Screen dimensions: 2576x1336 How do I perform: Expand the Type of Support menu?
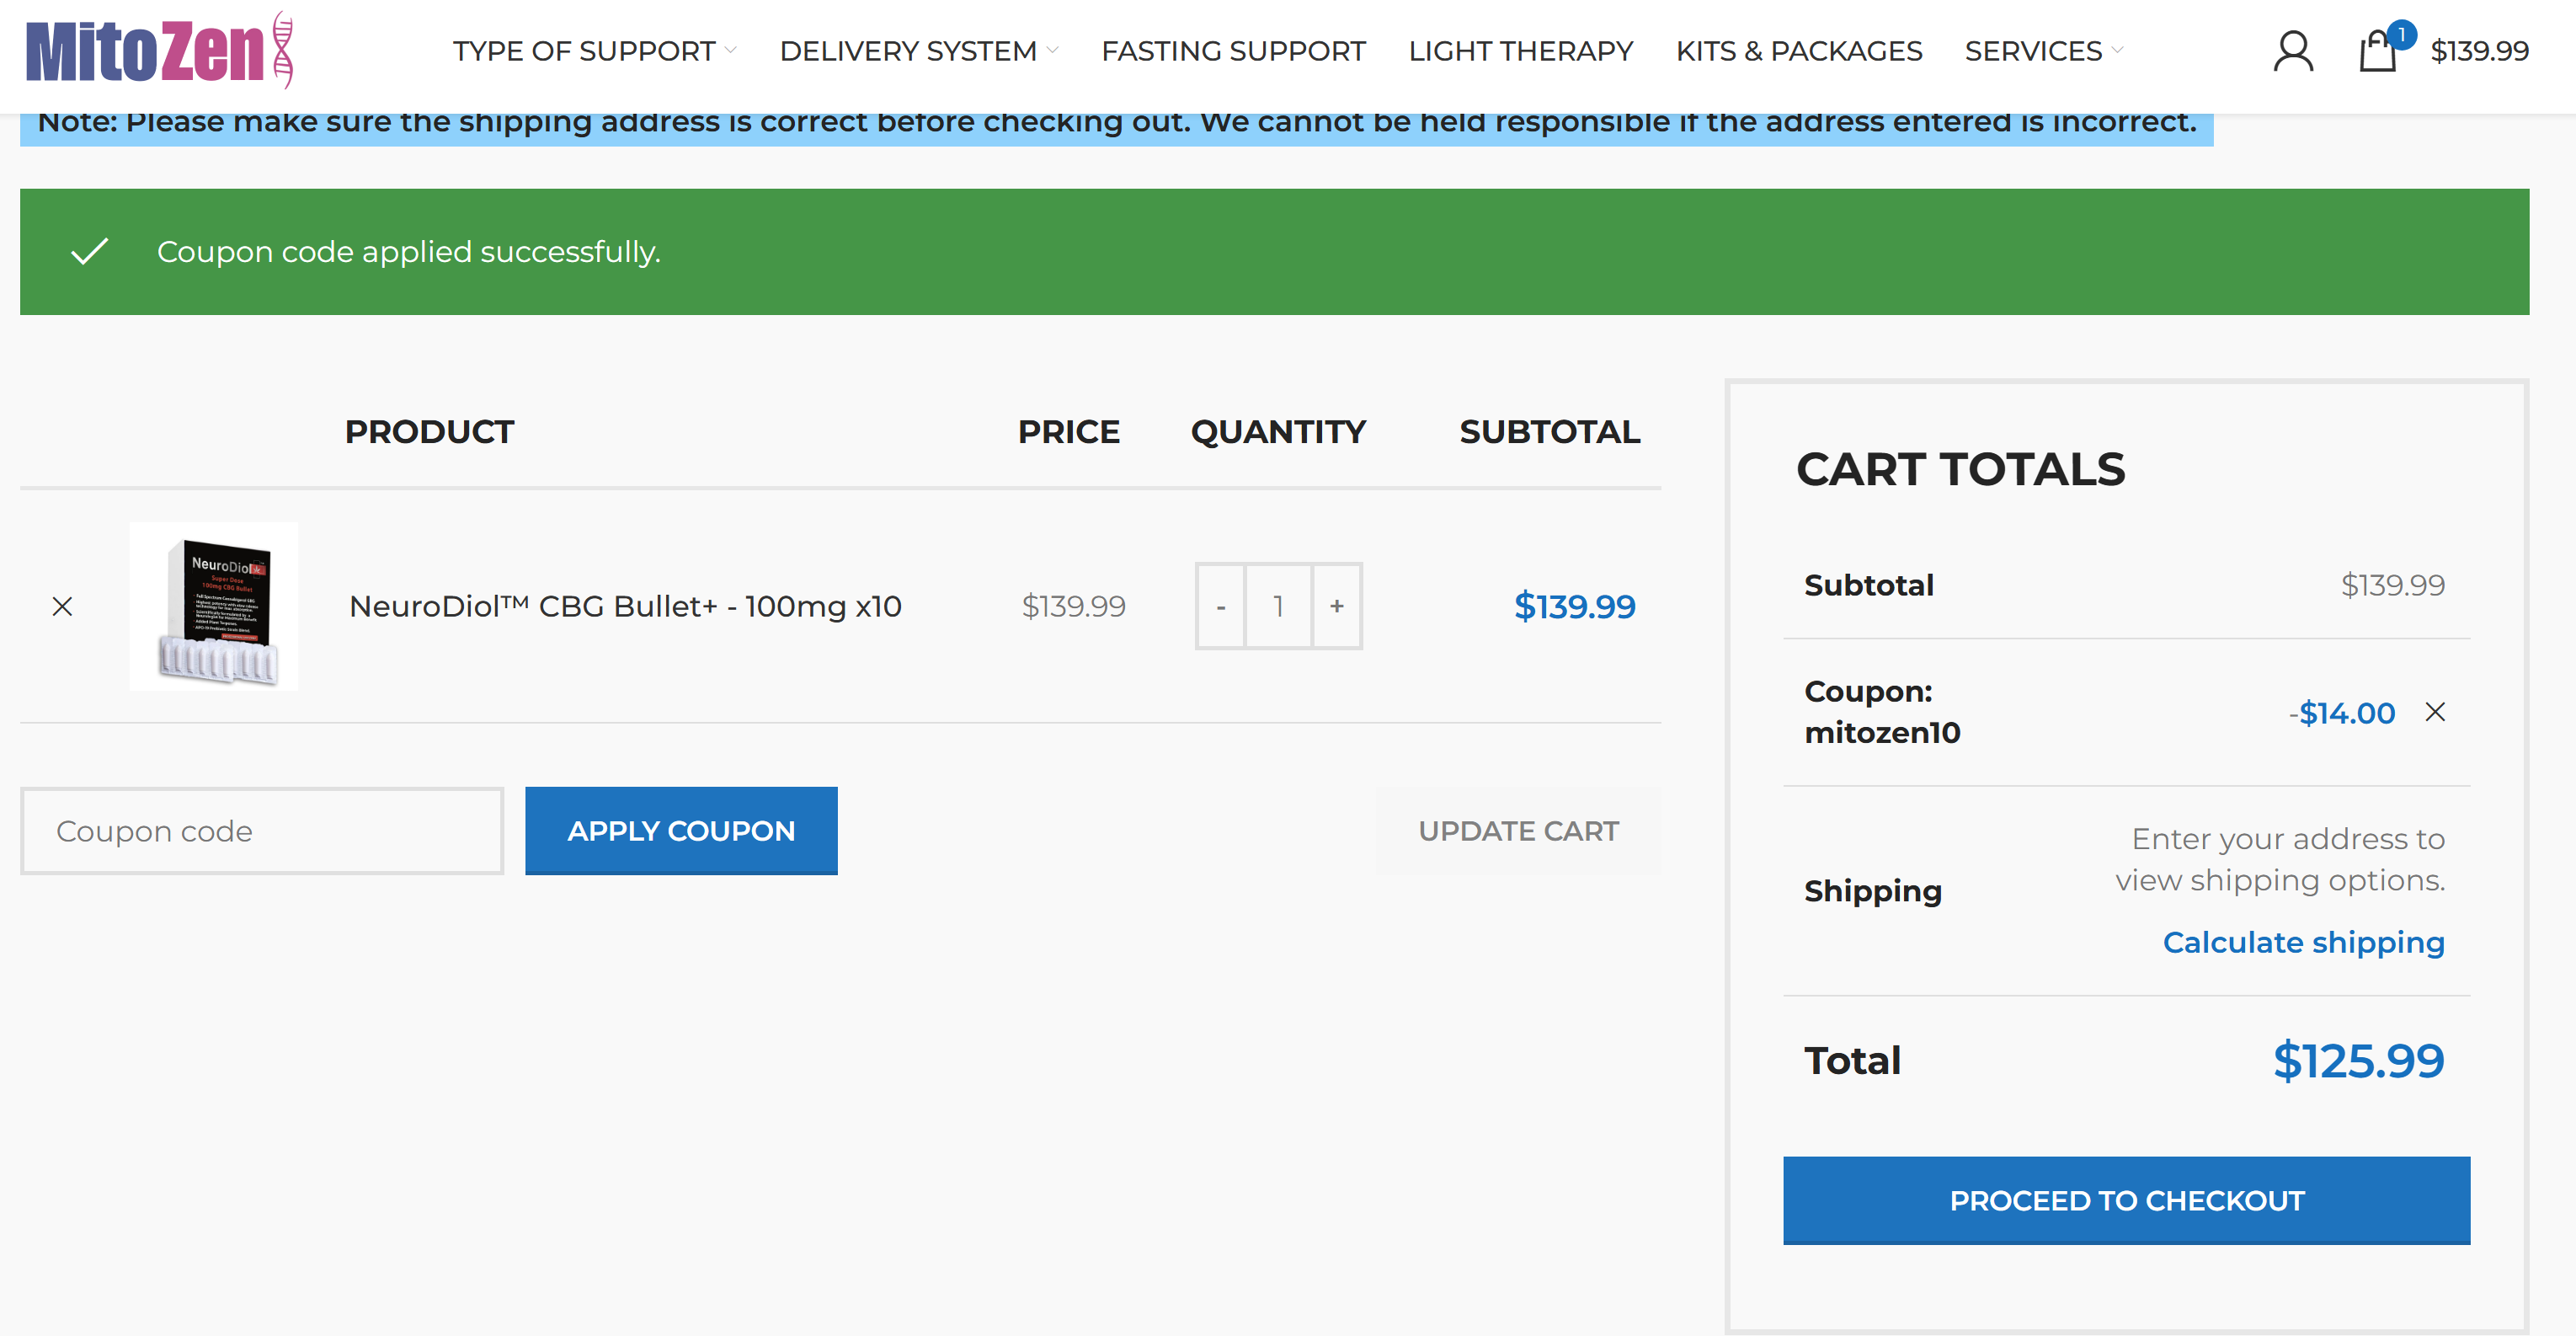[594, 51]
